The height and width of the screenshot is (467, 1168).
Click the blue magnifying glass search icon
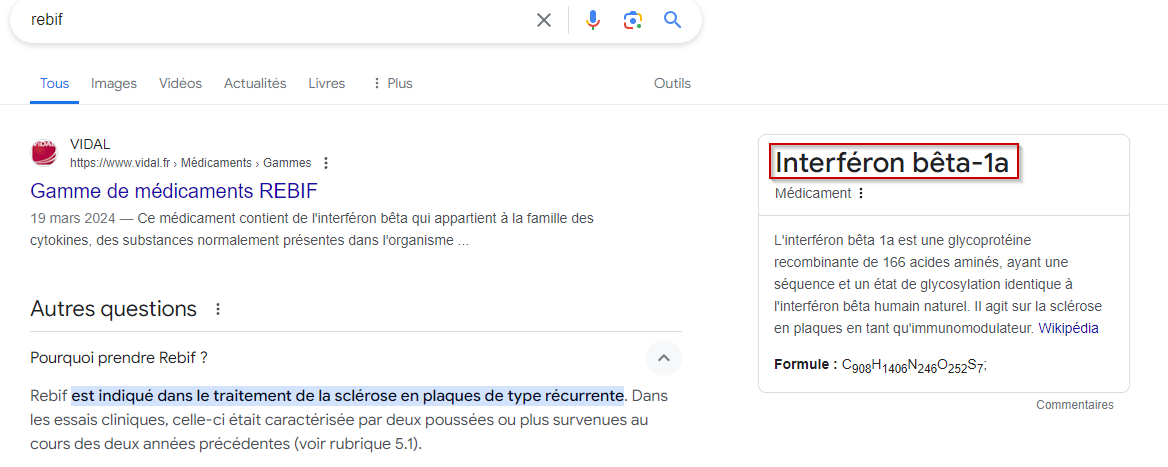pos(672,20)
